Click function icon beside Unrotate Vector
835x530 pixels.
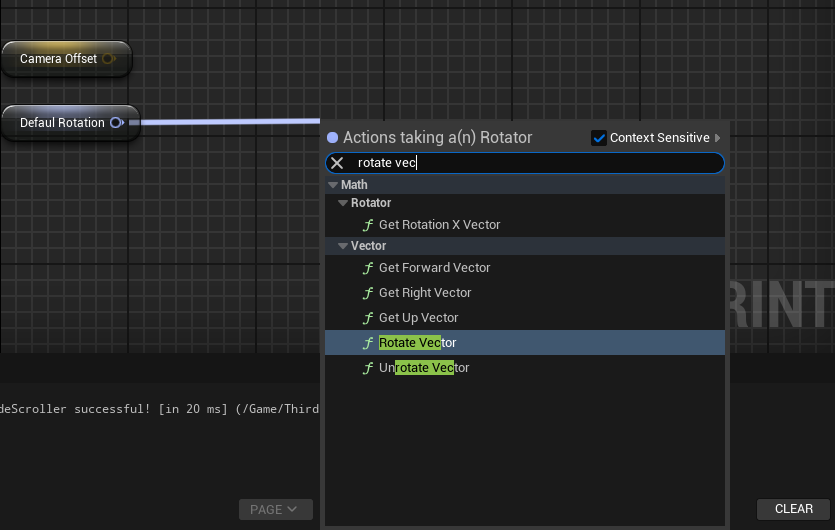click(368, 368)
